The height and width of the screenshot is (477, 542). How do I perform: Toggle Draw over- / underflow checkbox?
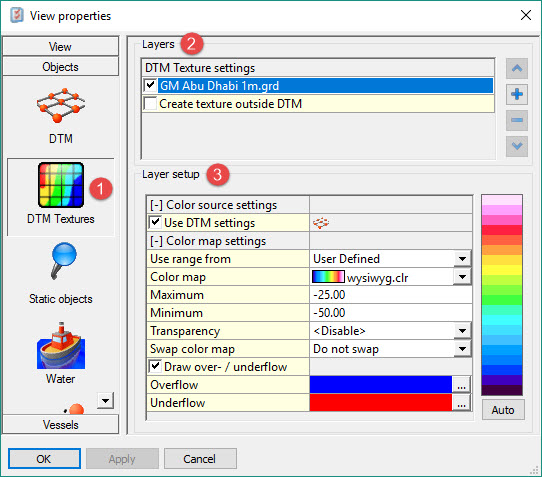click(x=155, y=366)
